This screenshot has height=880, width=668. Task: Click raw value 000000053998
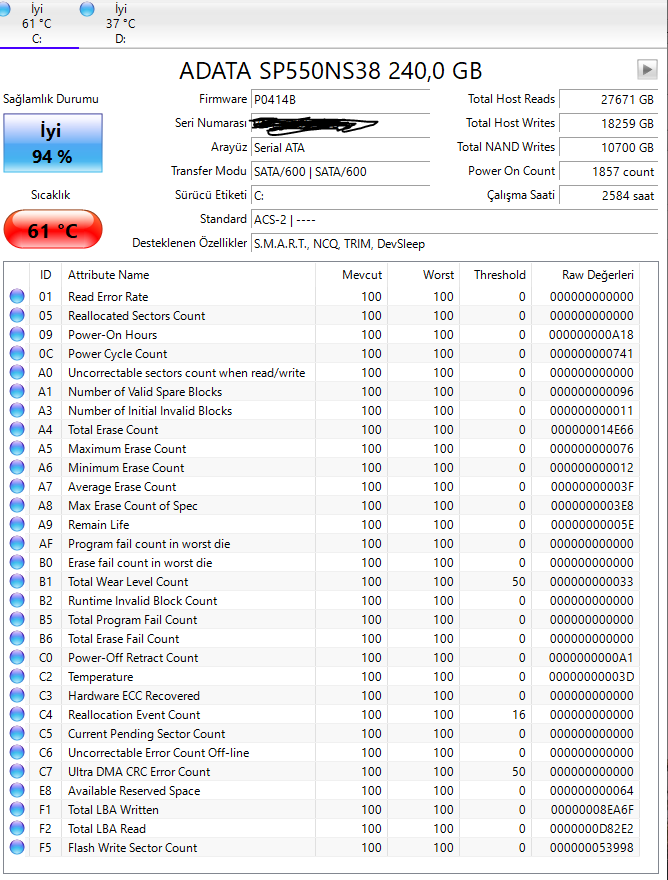[x=592, y=847]
